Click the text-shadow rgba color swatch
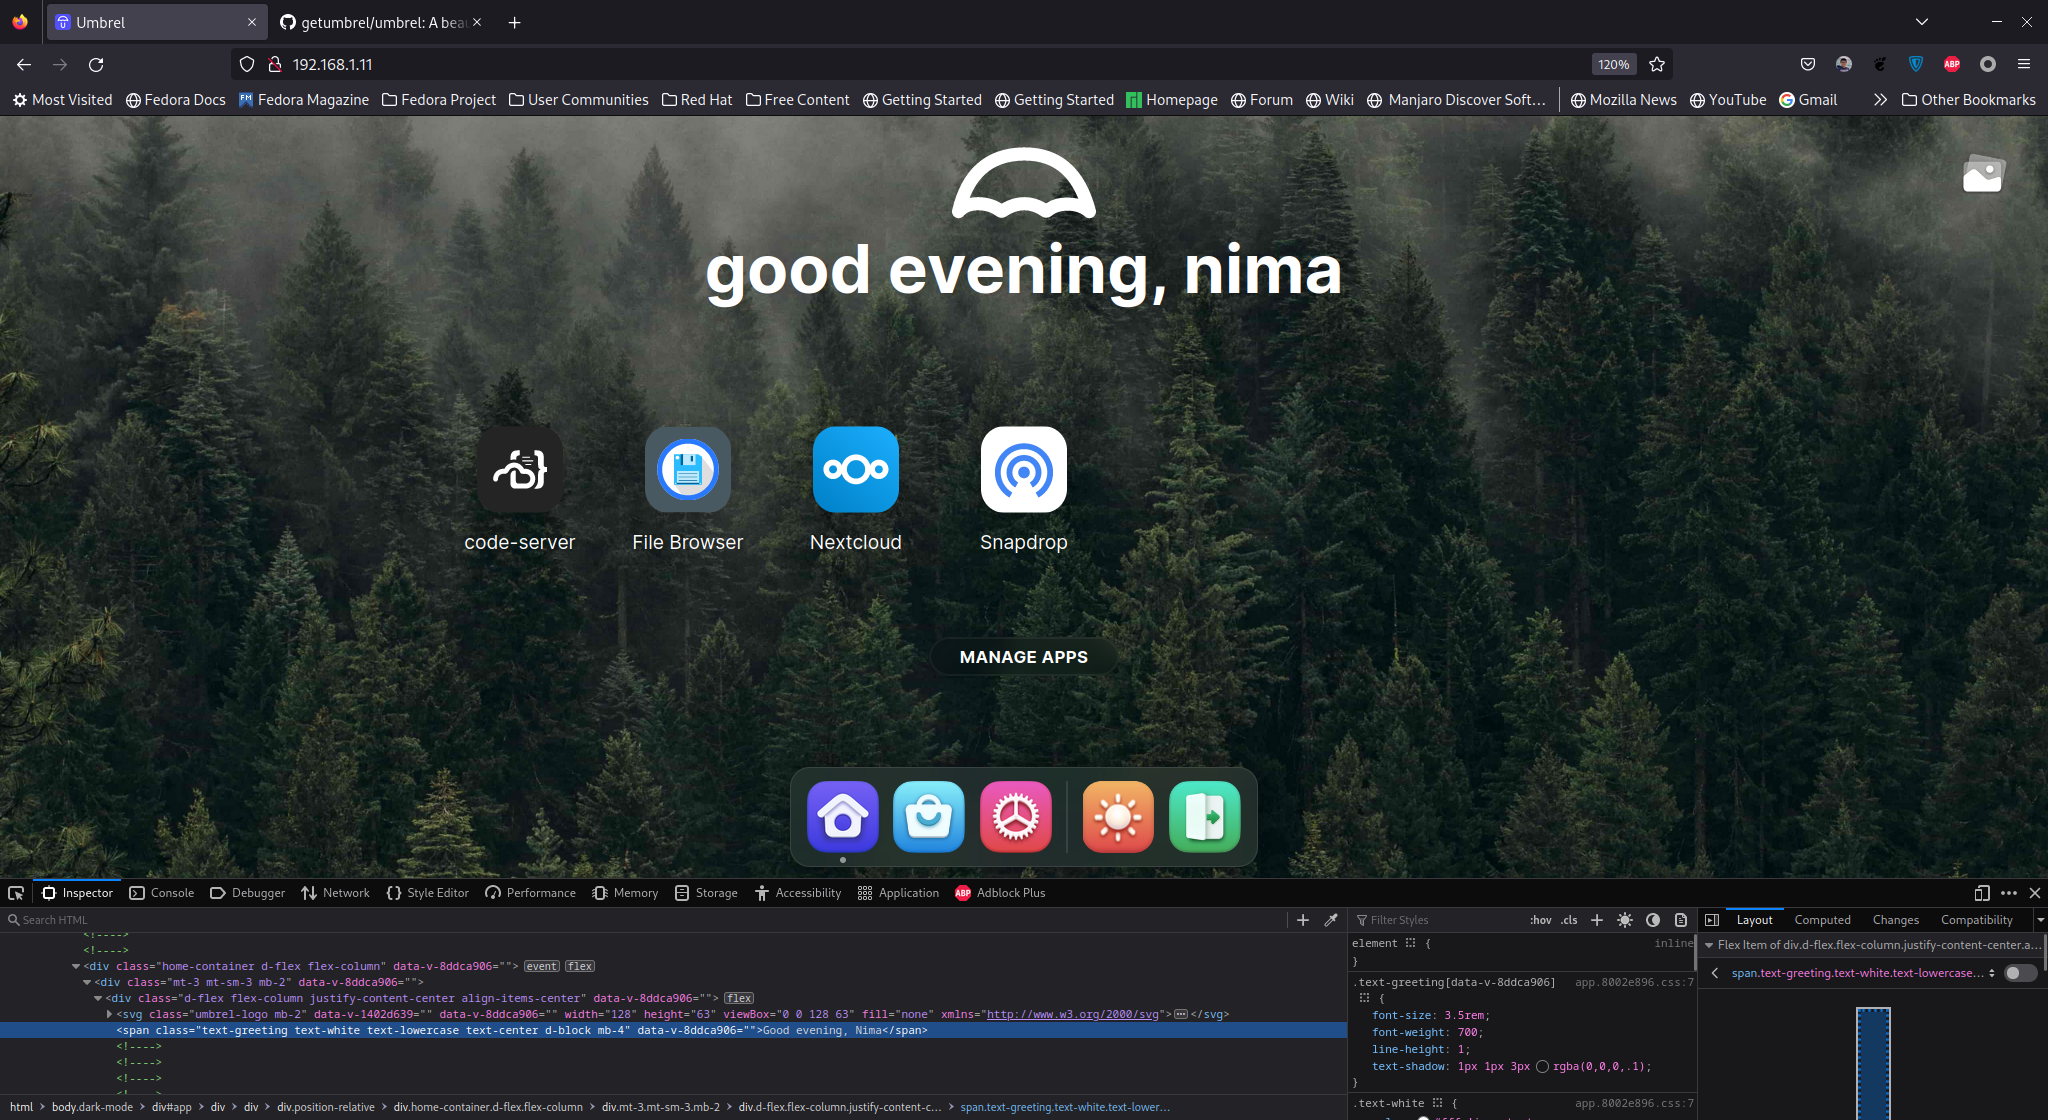Screen dimensions: 2048x1120 coord(1542,1067)
